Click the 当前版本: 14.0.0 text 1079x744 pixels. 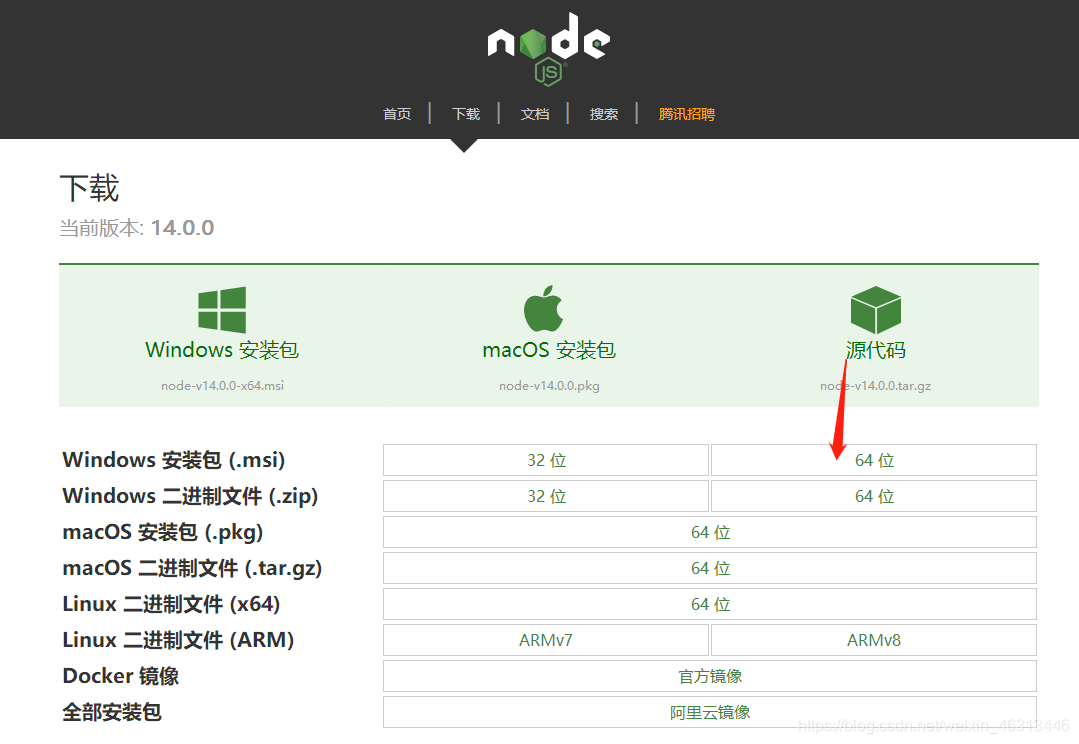click(136, 228)
